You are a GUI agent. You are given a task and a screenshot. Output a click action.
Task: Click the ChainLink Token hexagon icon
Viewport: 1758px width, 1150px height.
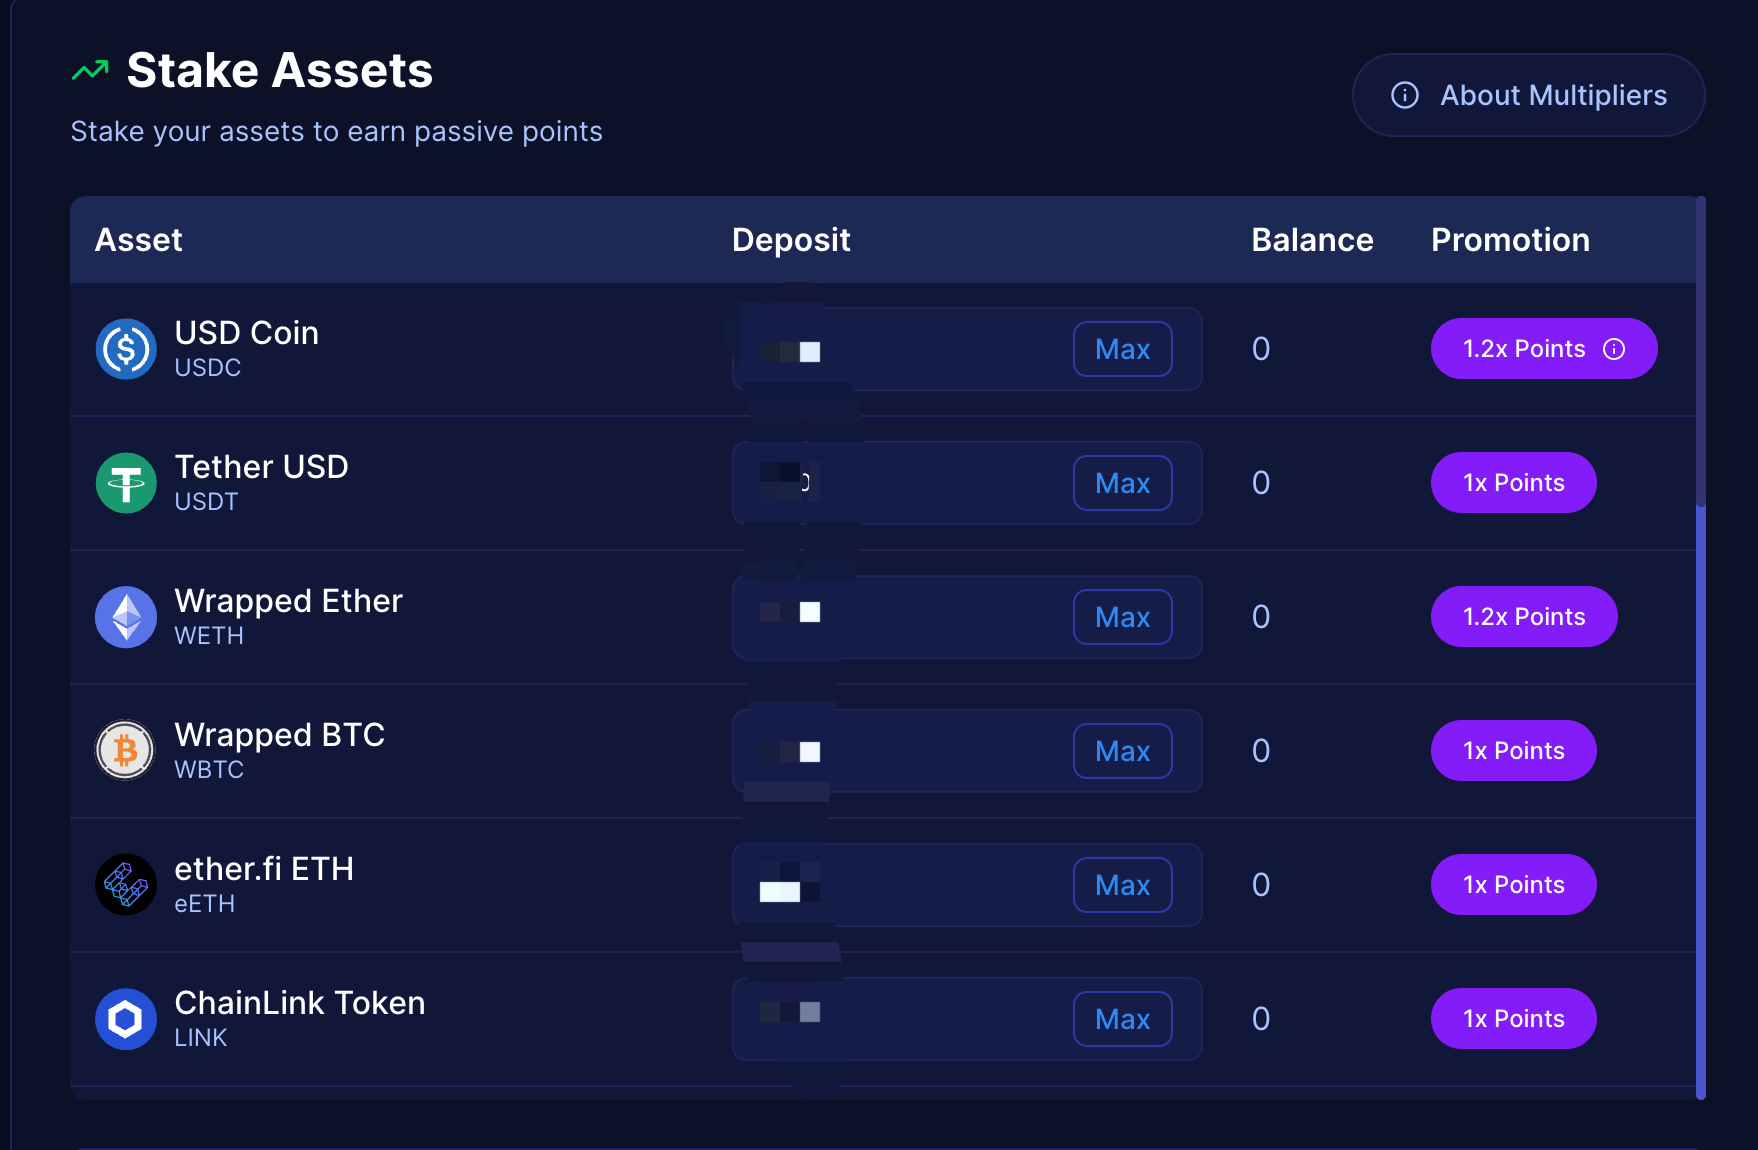point(126,1018)
